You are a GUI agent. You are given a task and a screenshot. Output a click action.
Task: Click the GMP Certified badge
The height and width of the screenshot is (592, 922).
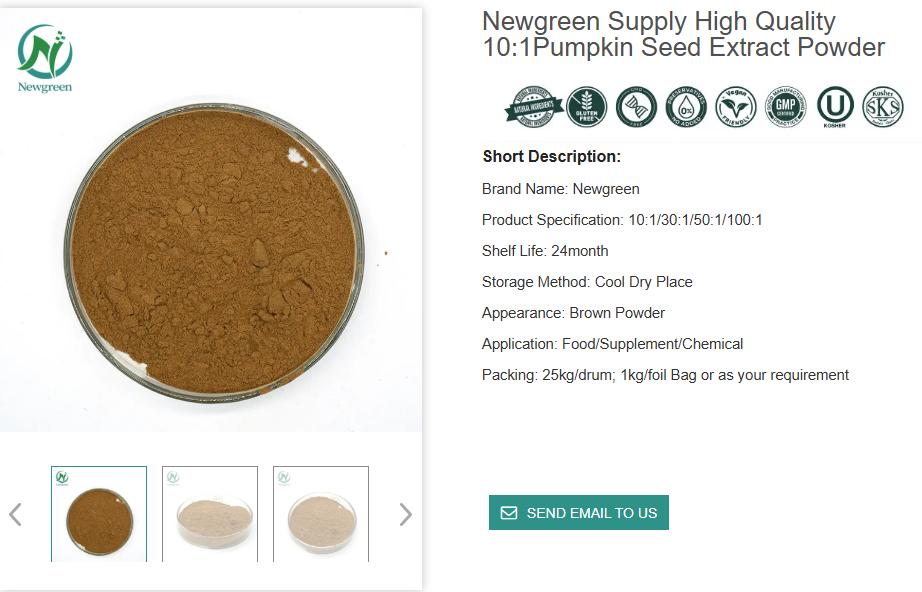click(786, 107)
